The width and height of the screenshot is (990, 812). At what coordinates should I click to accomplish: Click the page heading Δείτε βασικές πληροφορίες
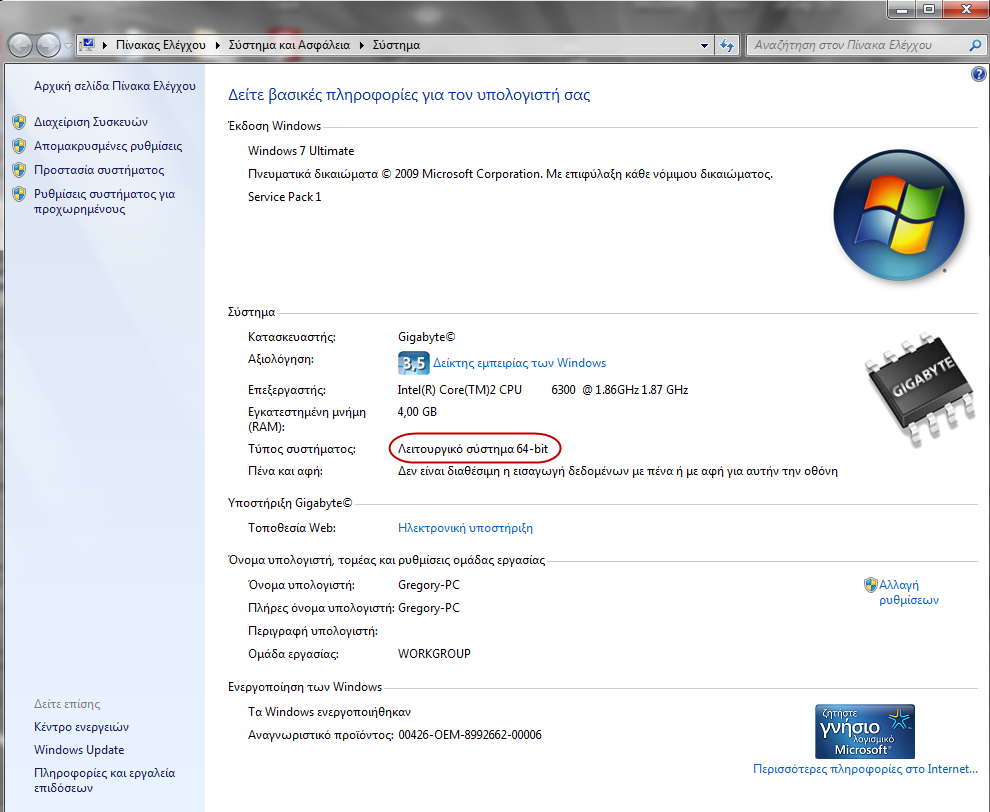click(409, 95)
